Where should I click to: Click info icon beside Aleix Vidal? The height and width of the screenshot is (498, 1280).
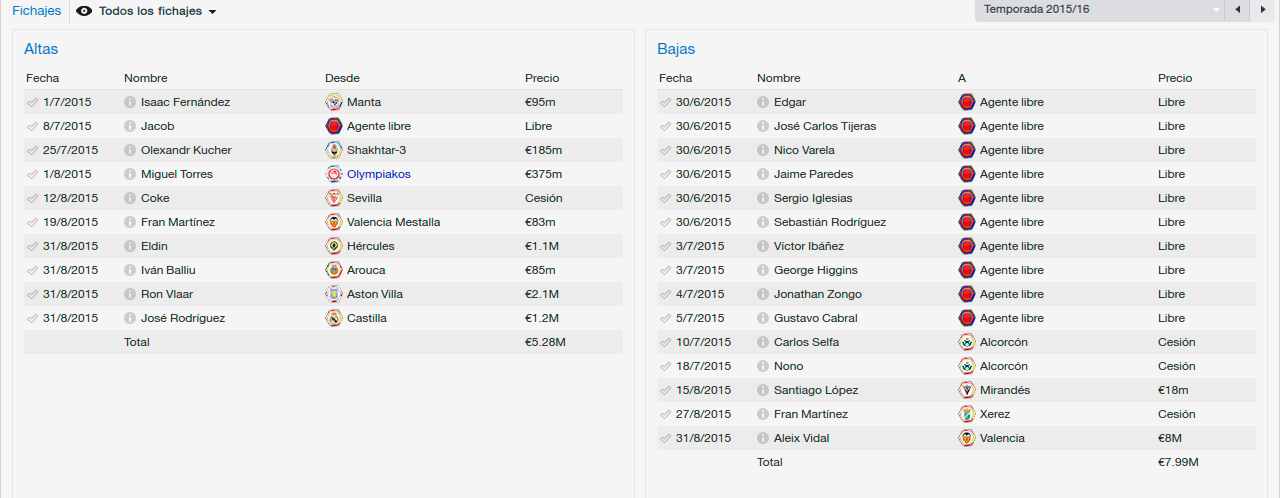point(763,438)
